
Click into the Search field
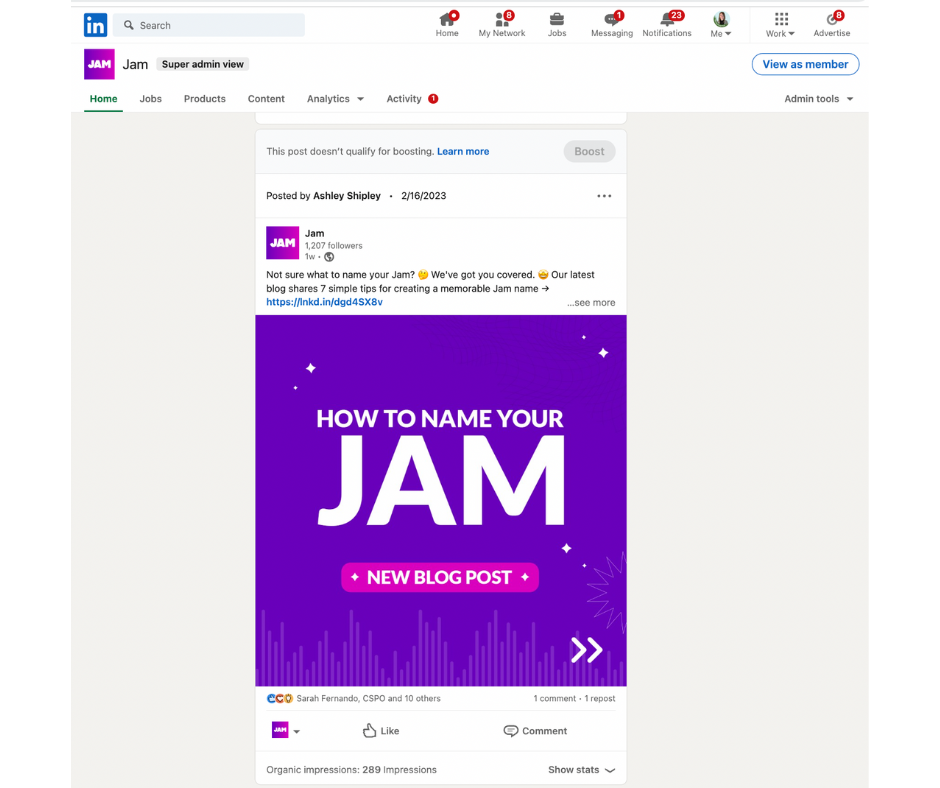pyautogui.click(x=209, y=25)
